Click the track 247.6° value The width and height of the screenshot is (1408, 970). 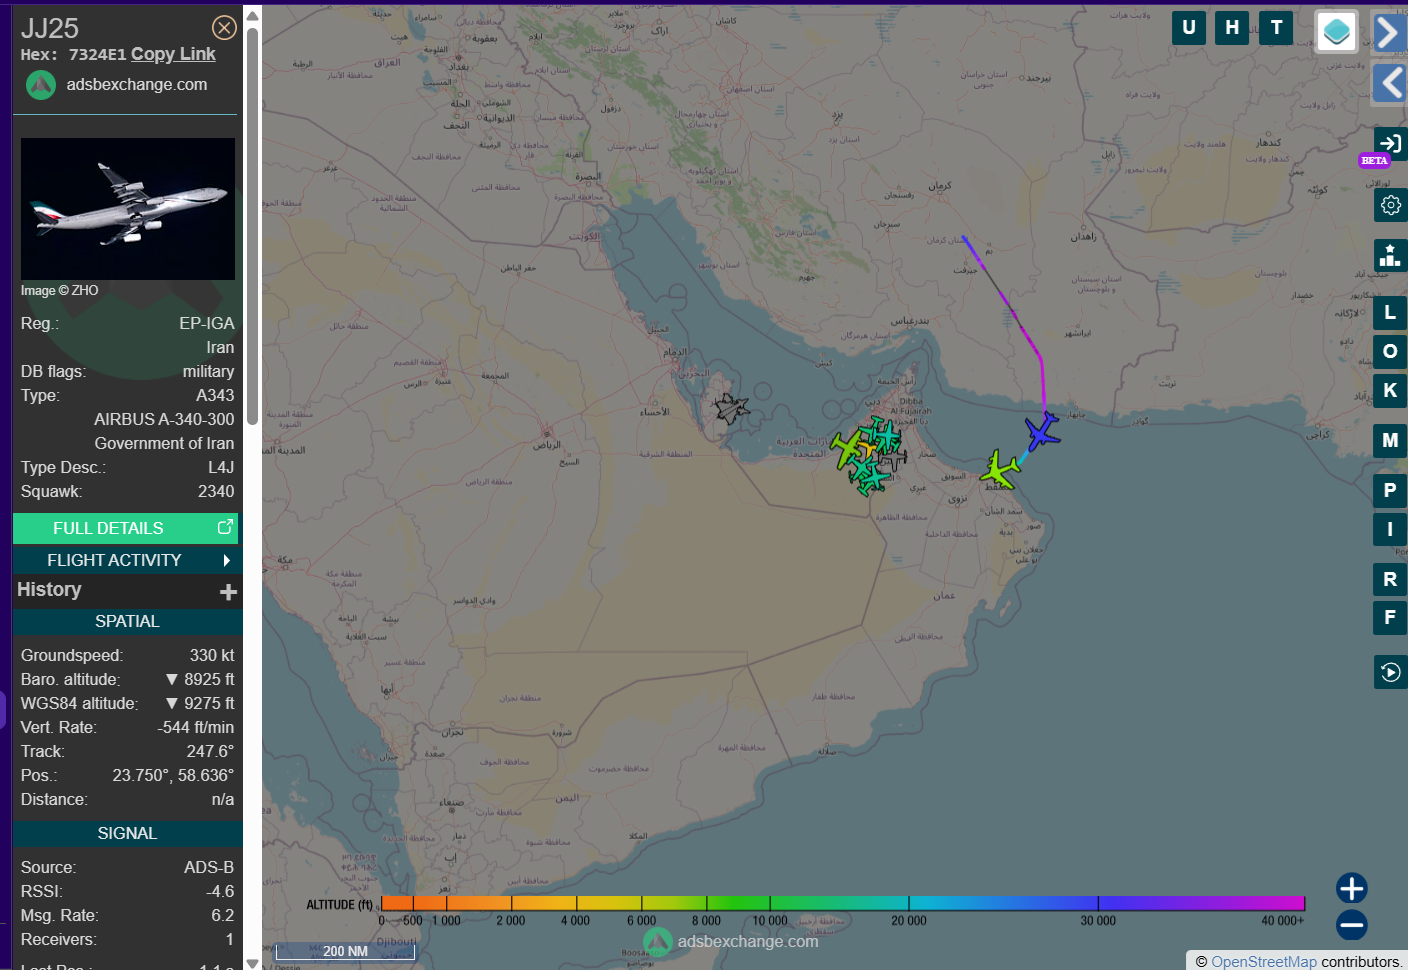(x=210, y=751)
